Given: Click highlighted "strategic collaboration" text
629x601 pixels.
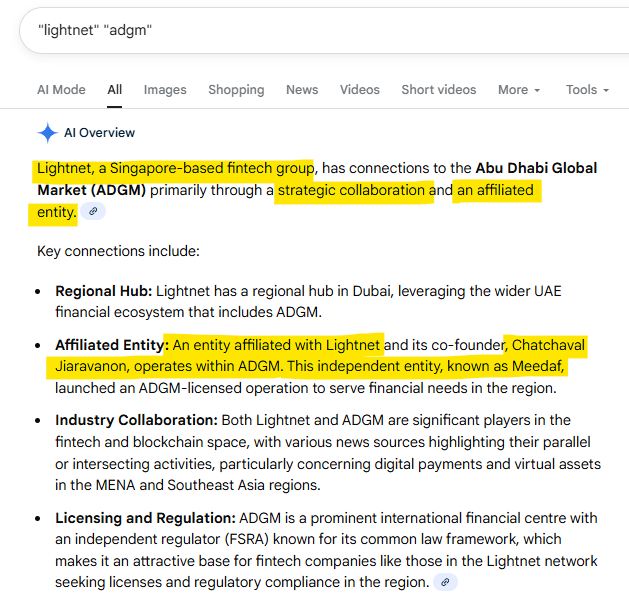Looking at the screenshot, I should pos(351,190).
